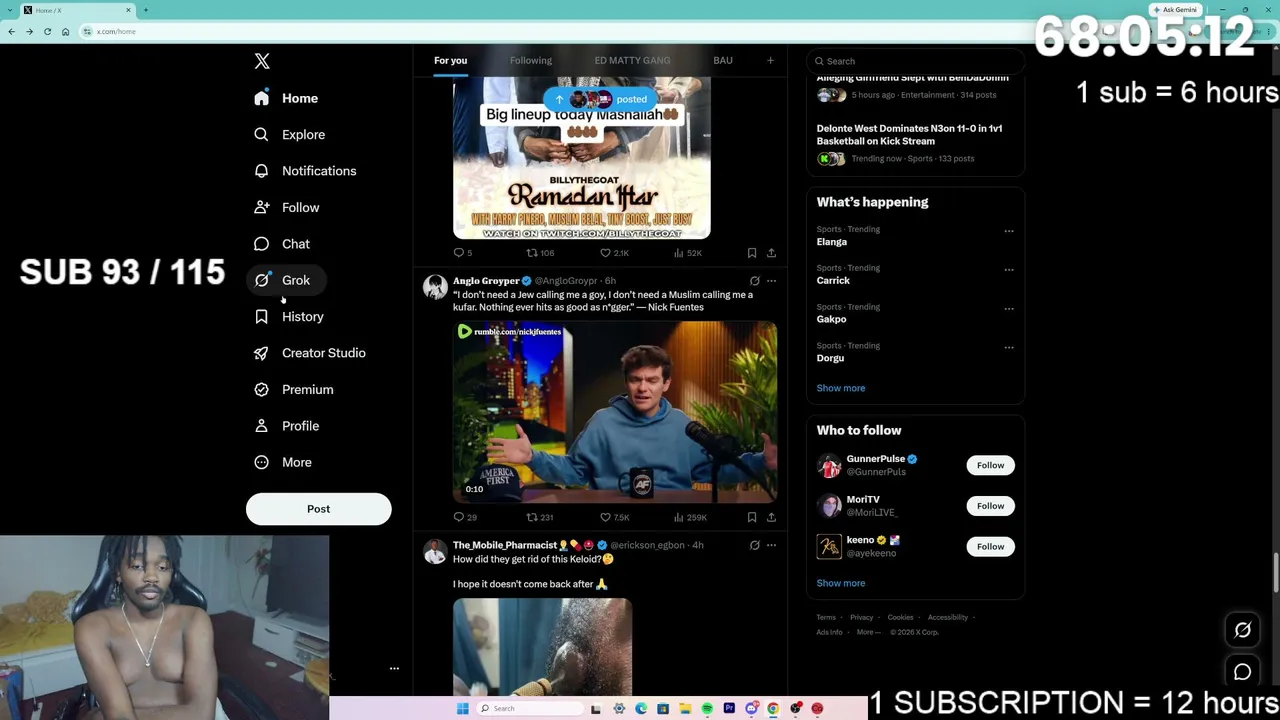Add a new timeline tab with plus
Image resolution: width=1280 pixels, height=720 pixels.
tap(770, 61)
